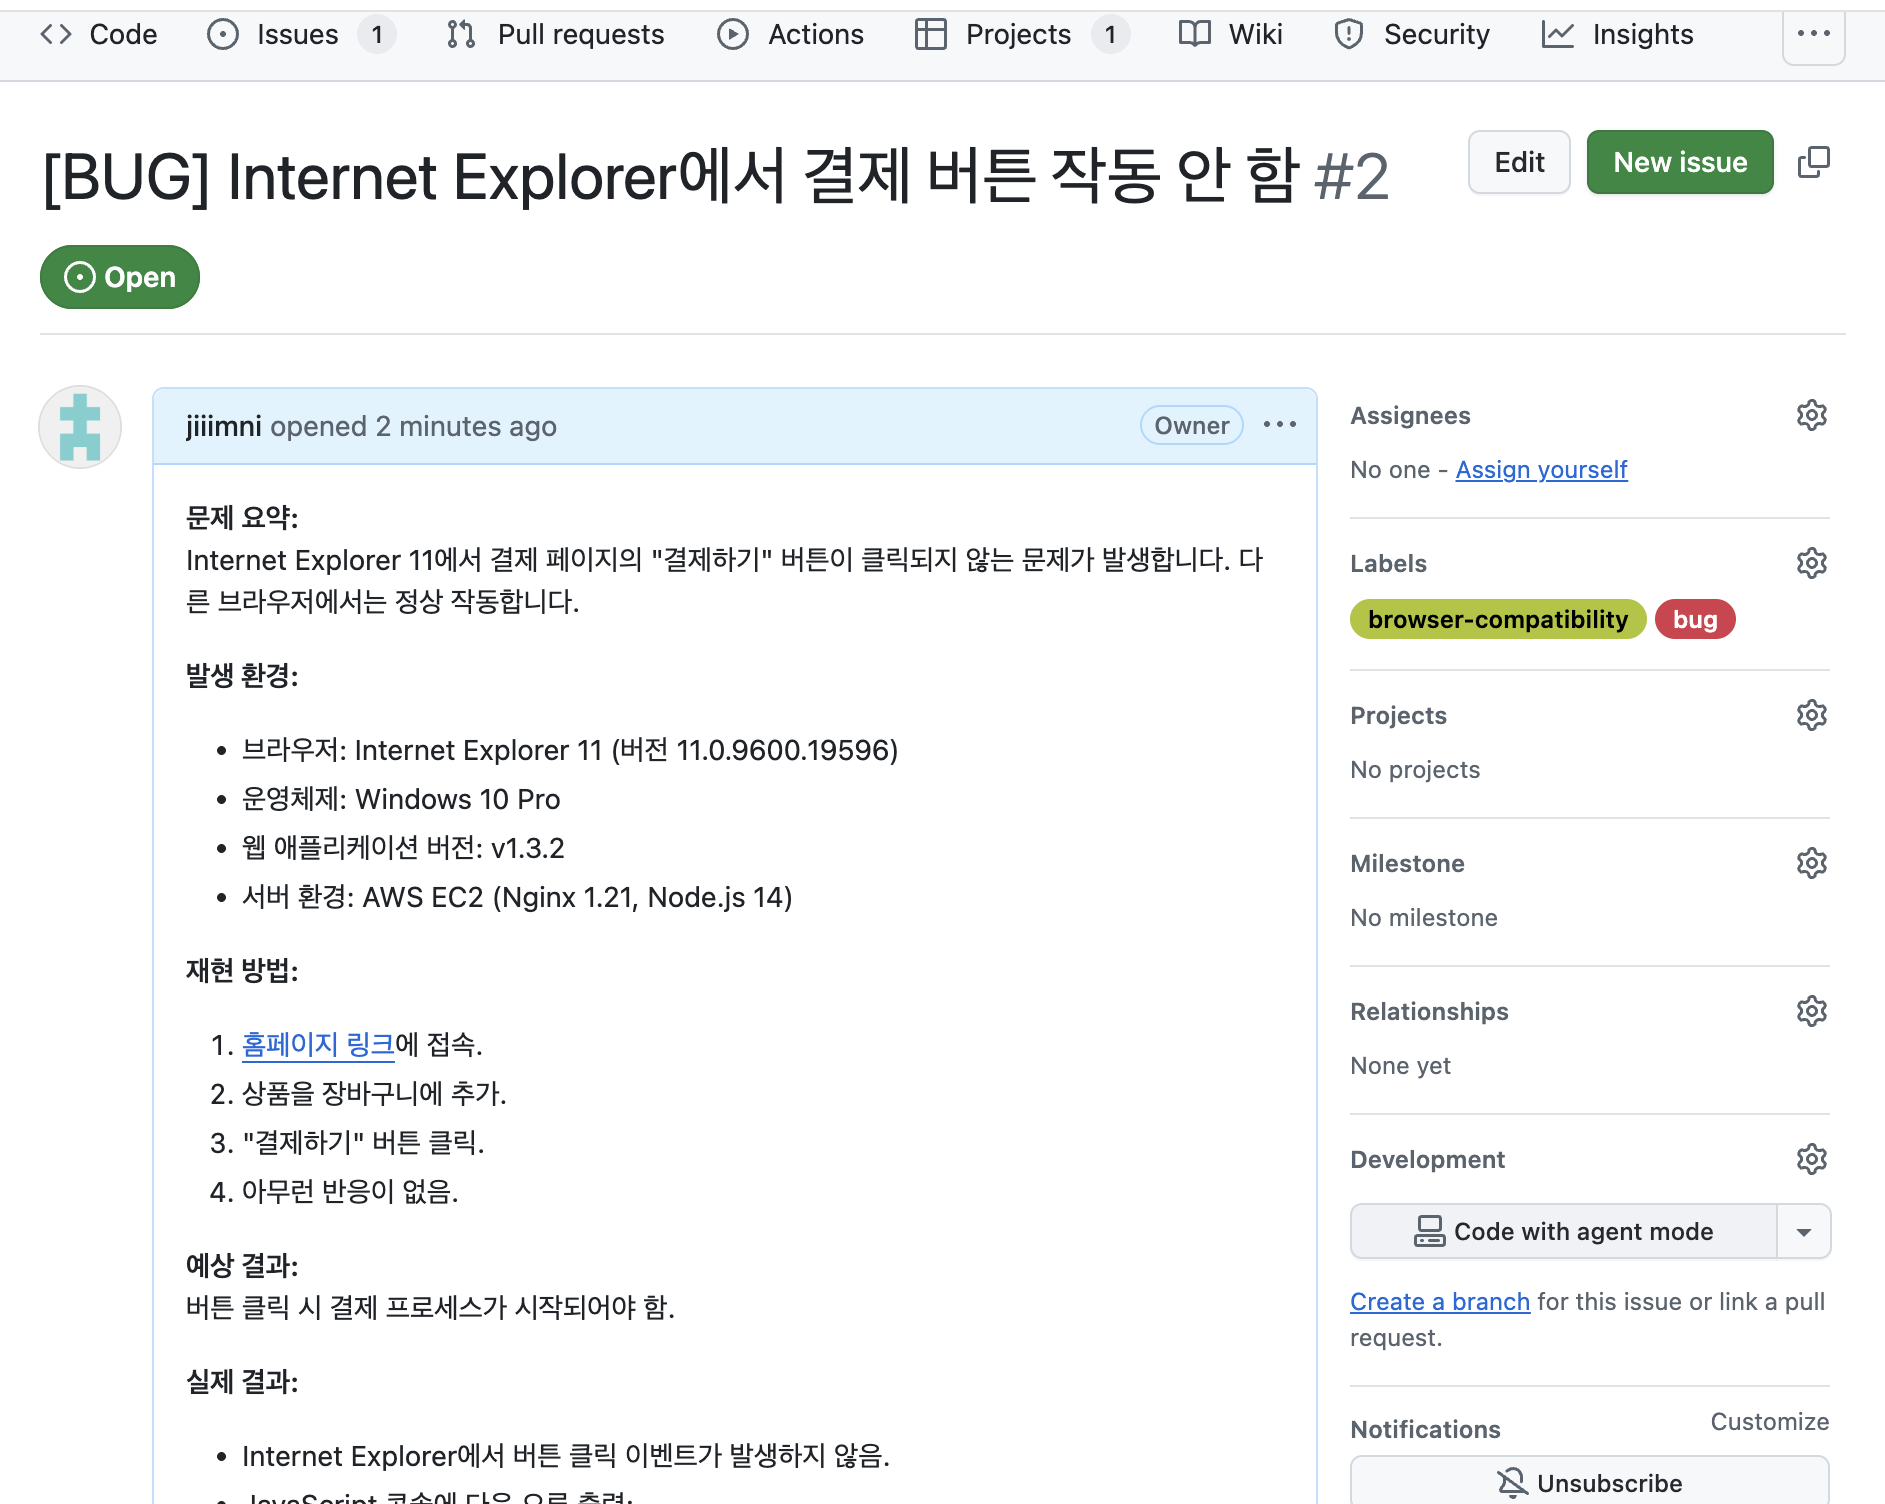Click the Actions play icon
1885x1504 pixels.
[733, 35]
